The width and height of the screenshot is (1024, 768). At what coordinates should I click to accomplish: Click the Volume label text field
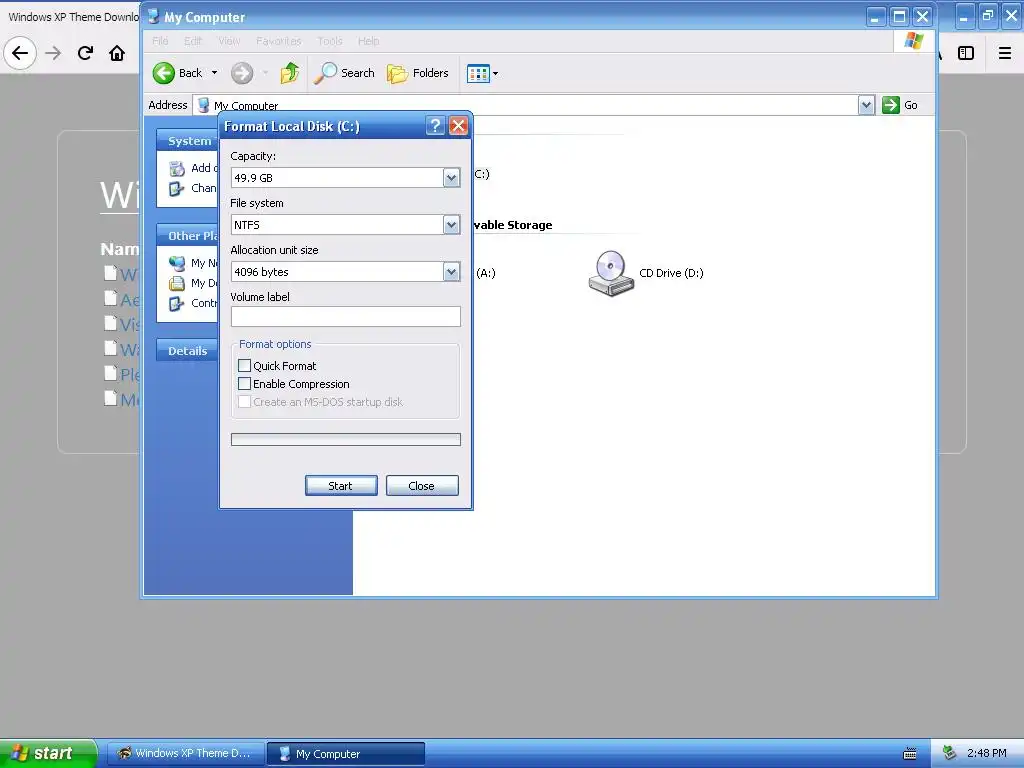pyautogui.click(x=345, y=317)
